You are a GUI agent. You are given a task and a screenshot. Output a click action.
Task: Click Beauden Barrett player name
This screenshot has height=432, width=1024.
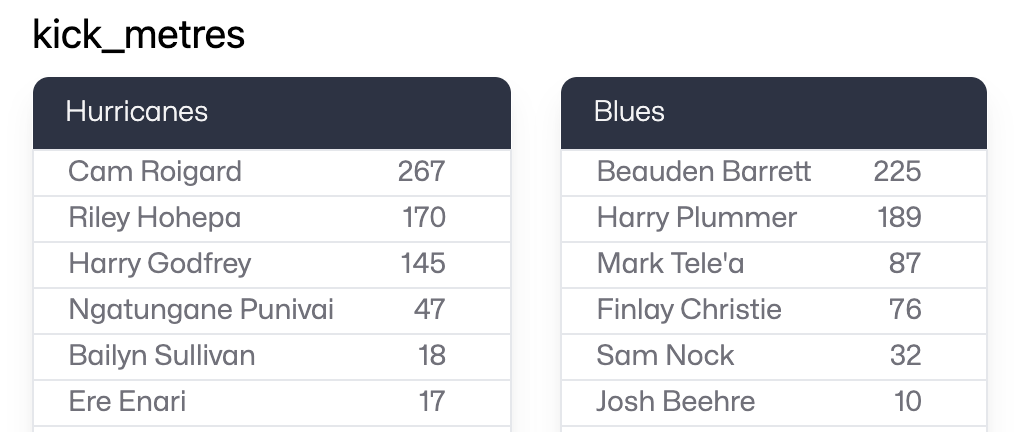click(704, 172)
